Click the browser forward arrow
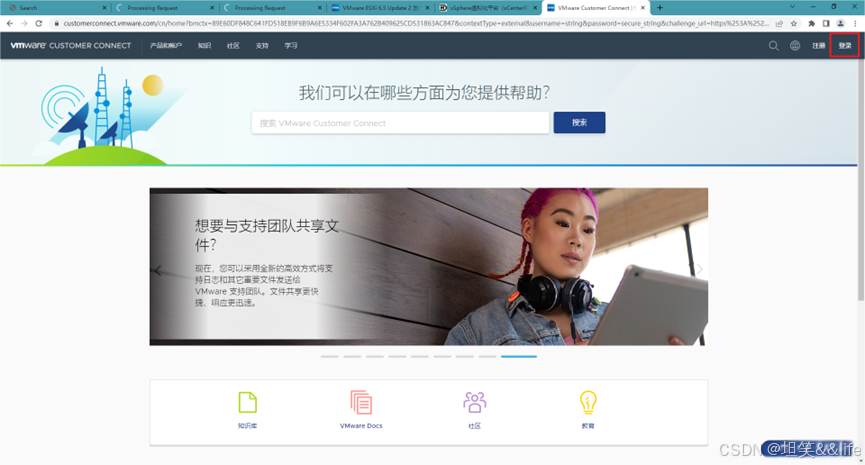This screenshot has width=865, height=465. (24, 23)
